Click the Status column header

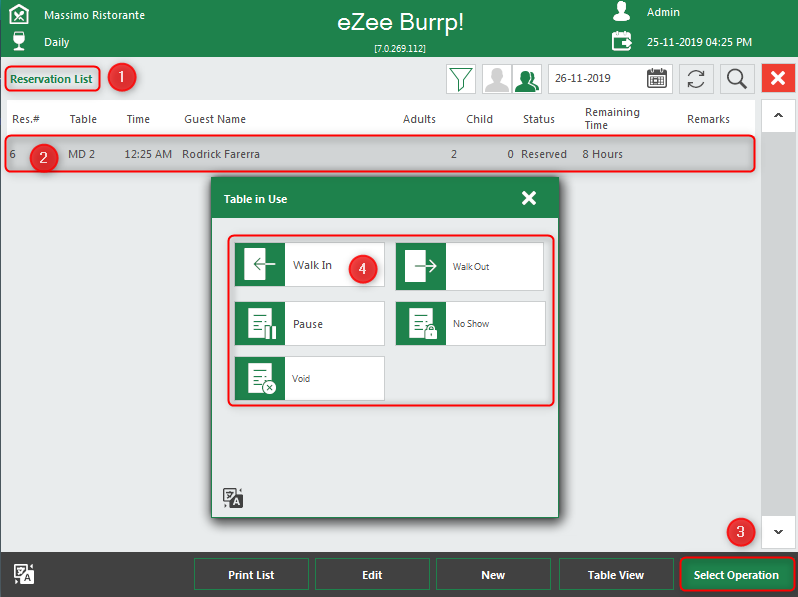coord(539,119)
